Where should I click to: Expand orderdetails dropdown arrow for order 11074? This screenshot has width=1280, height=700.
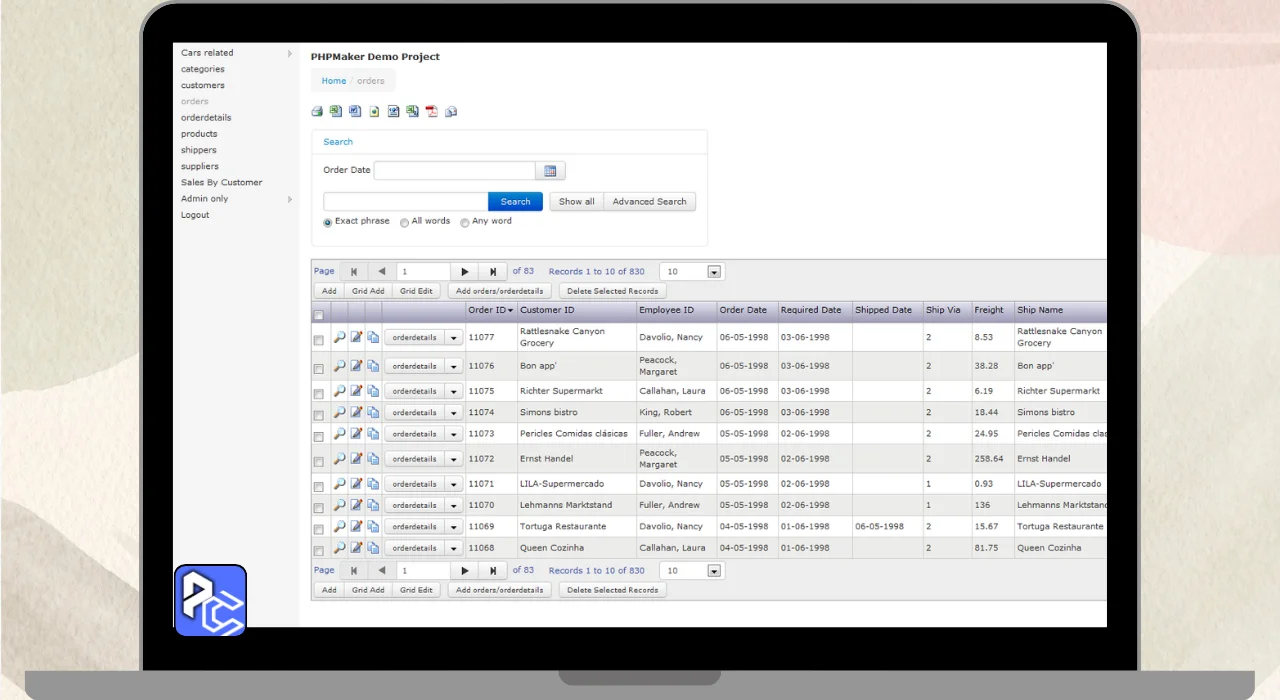coord(454,413)
